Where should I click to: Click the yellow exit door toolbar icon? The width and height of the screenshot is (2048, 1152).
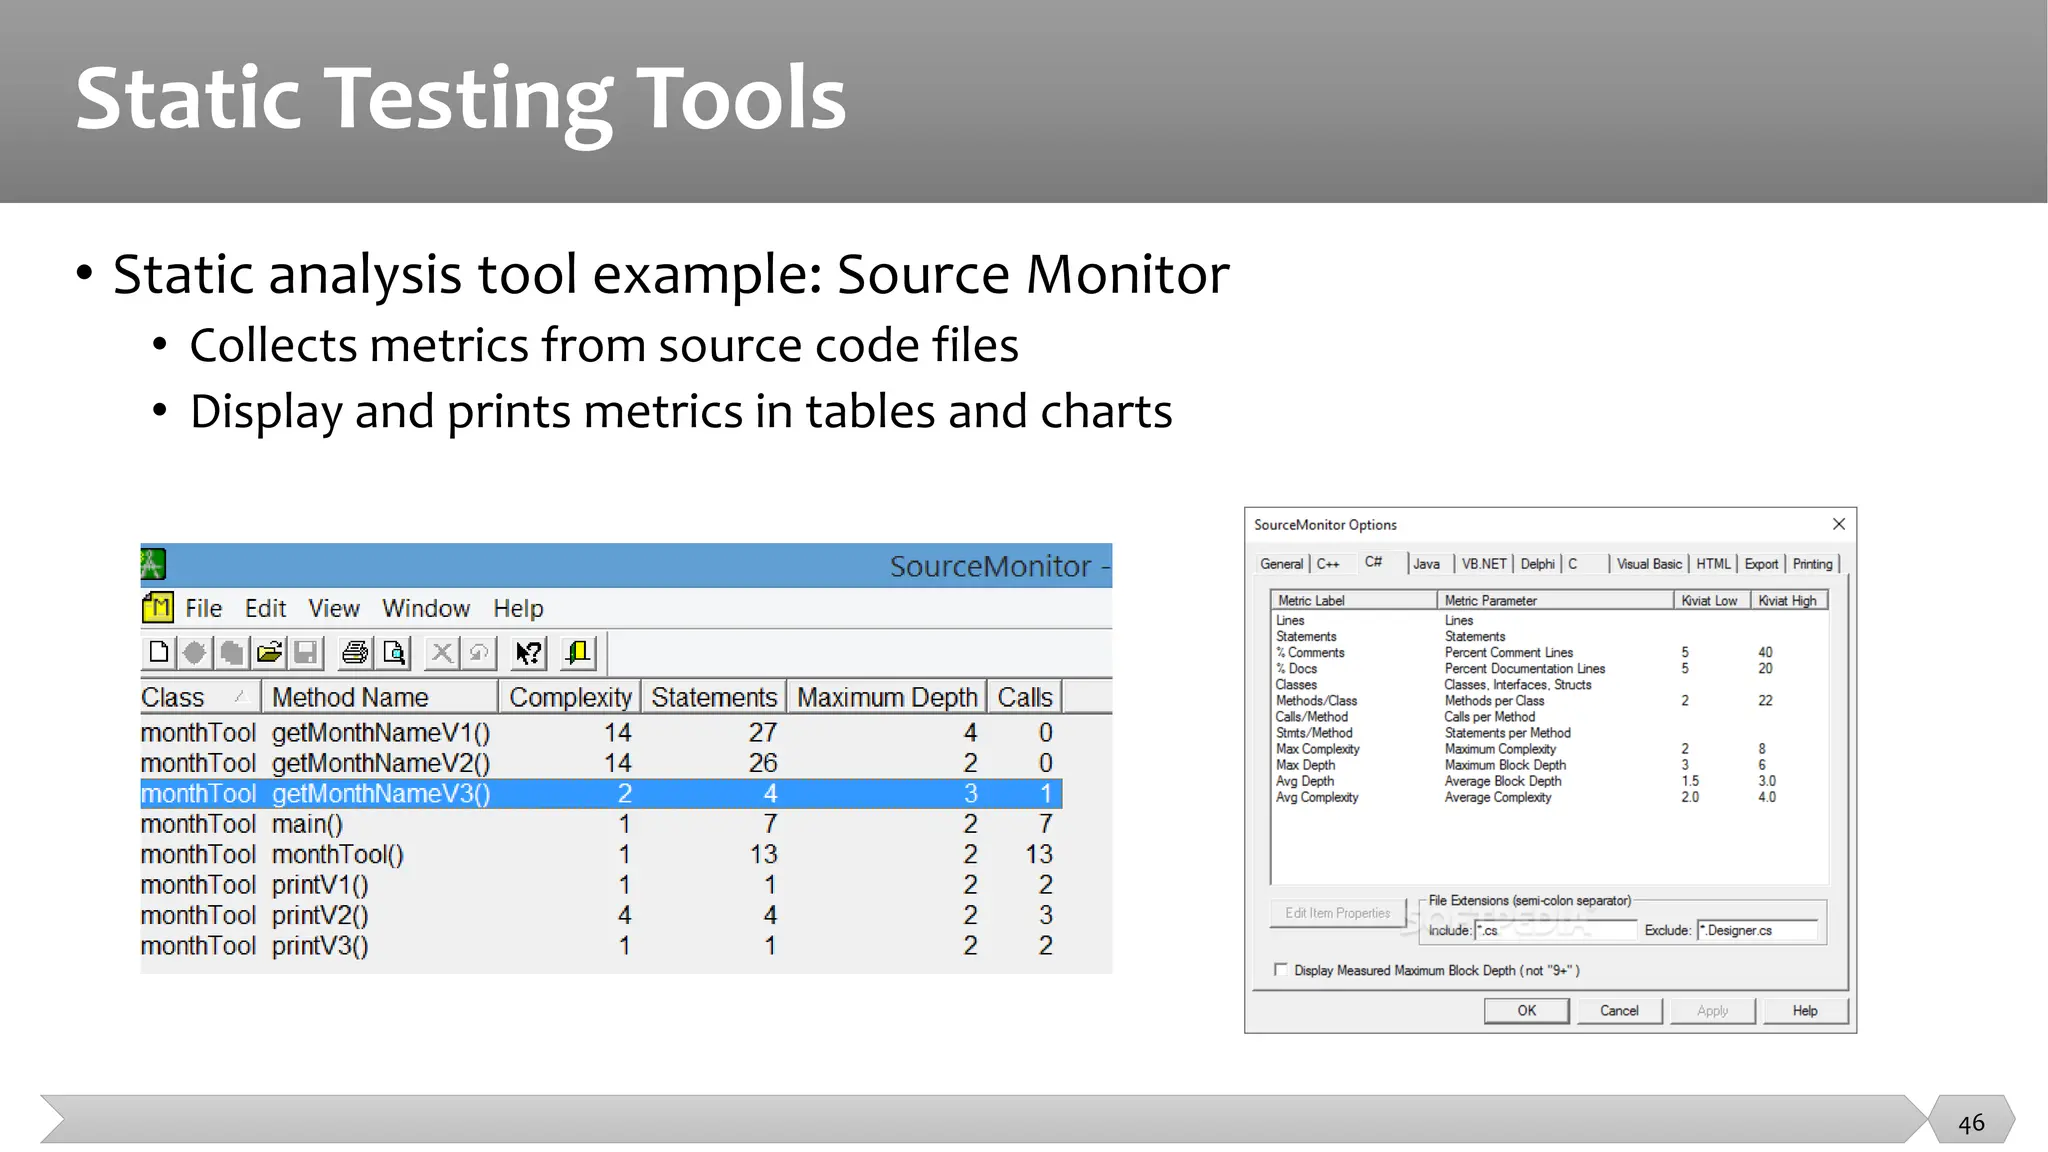tap(578, 653)
